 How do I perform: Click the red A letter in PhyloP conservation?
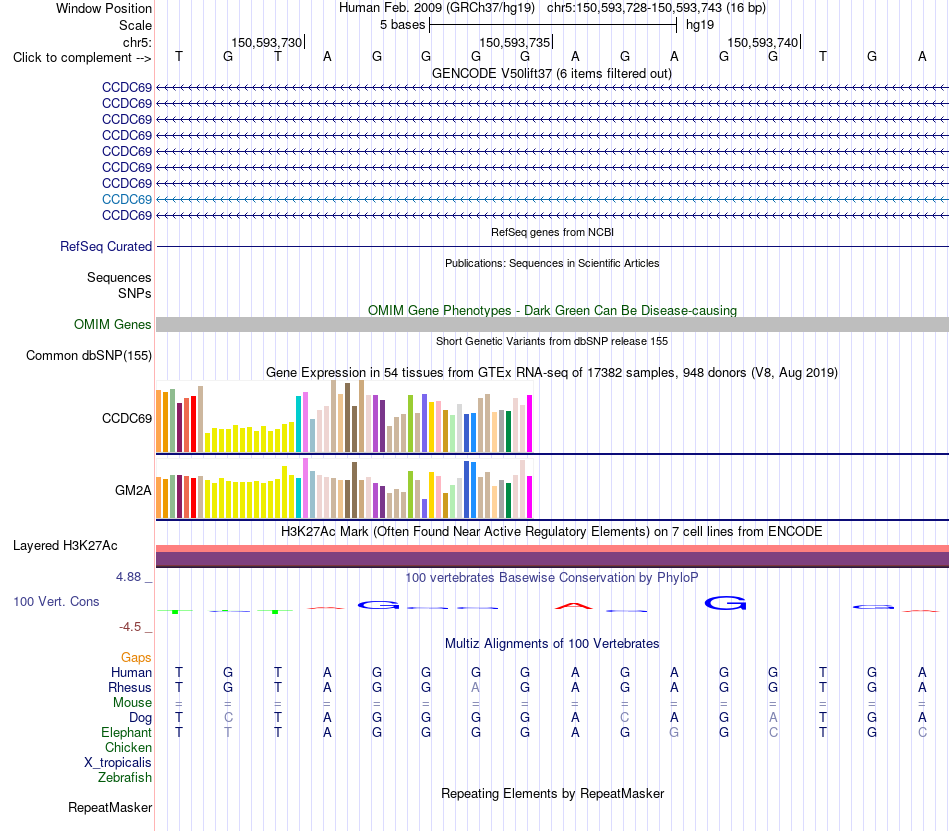pyautogui.click(x=574, y=605)
